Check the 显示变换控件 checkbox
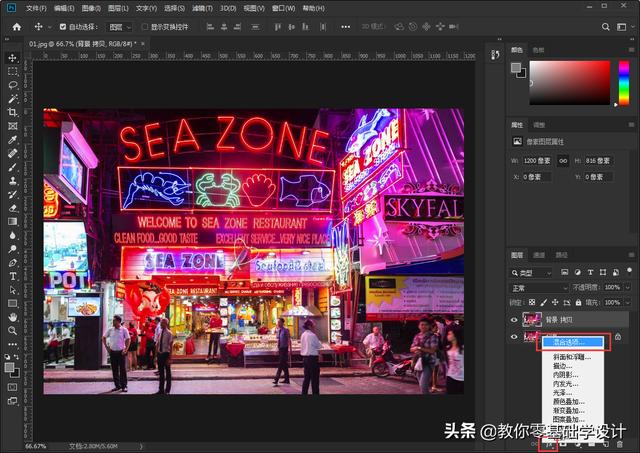 click(x=144, y=27)
